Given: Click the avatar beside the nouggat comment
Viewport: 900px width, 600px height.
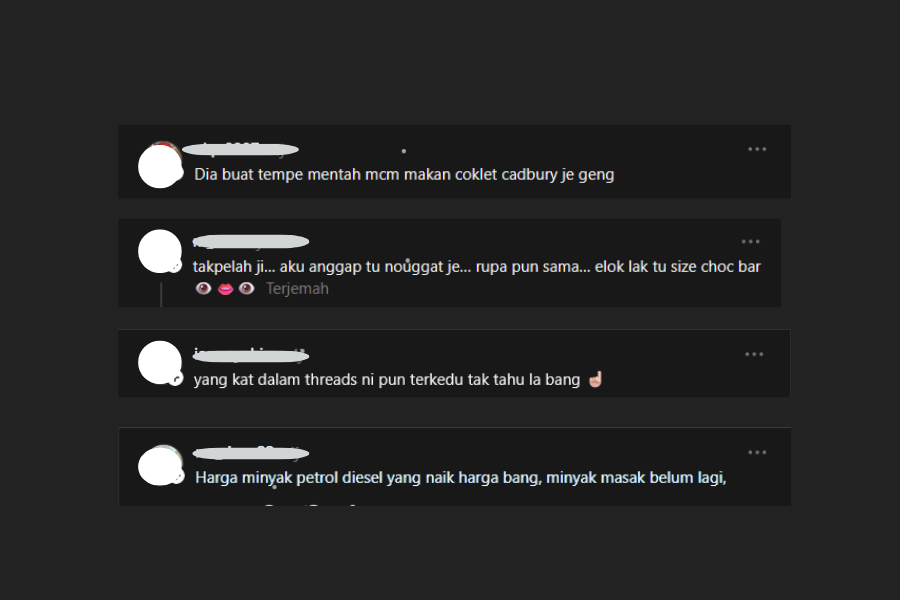Looking at the screenshot, I should coord(160,251).
